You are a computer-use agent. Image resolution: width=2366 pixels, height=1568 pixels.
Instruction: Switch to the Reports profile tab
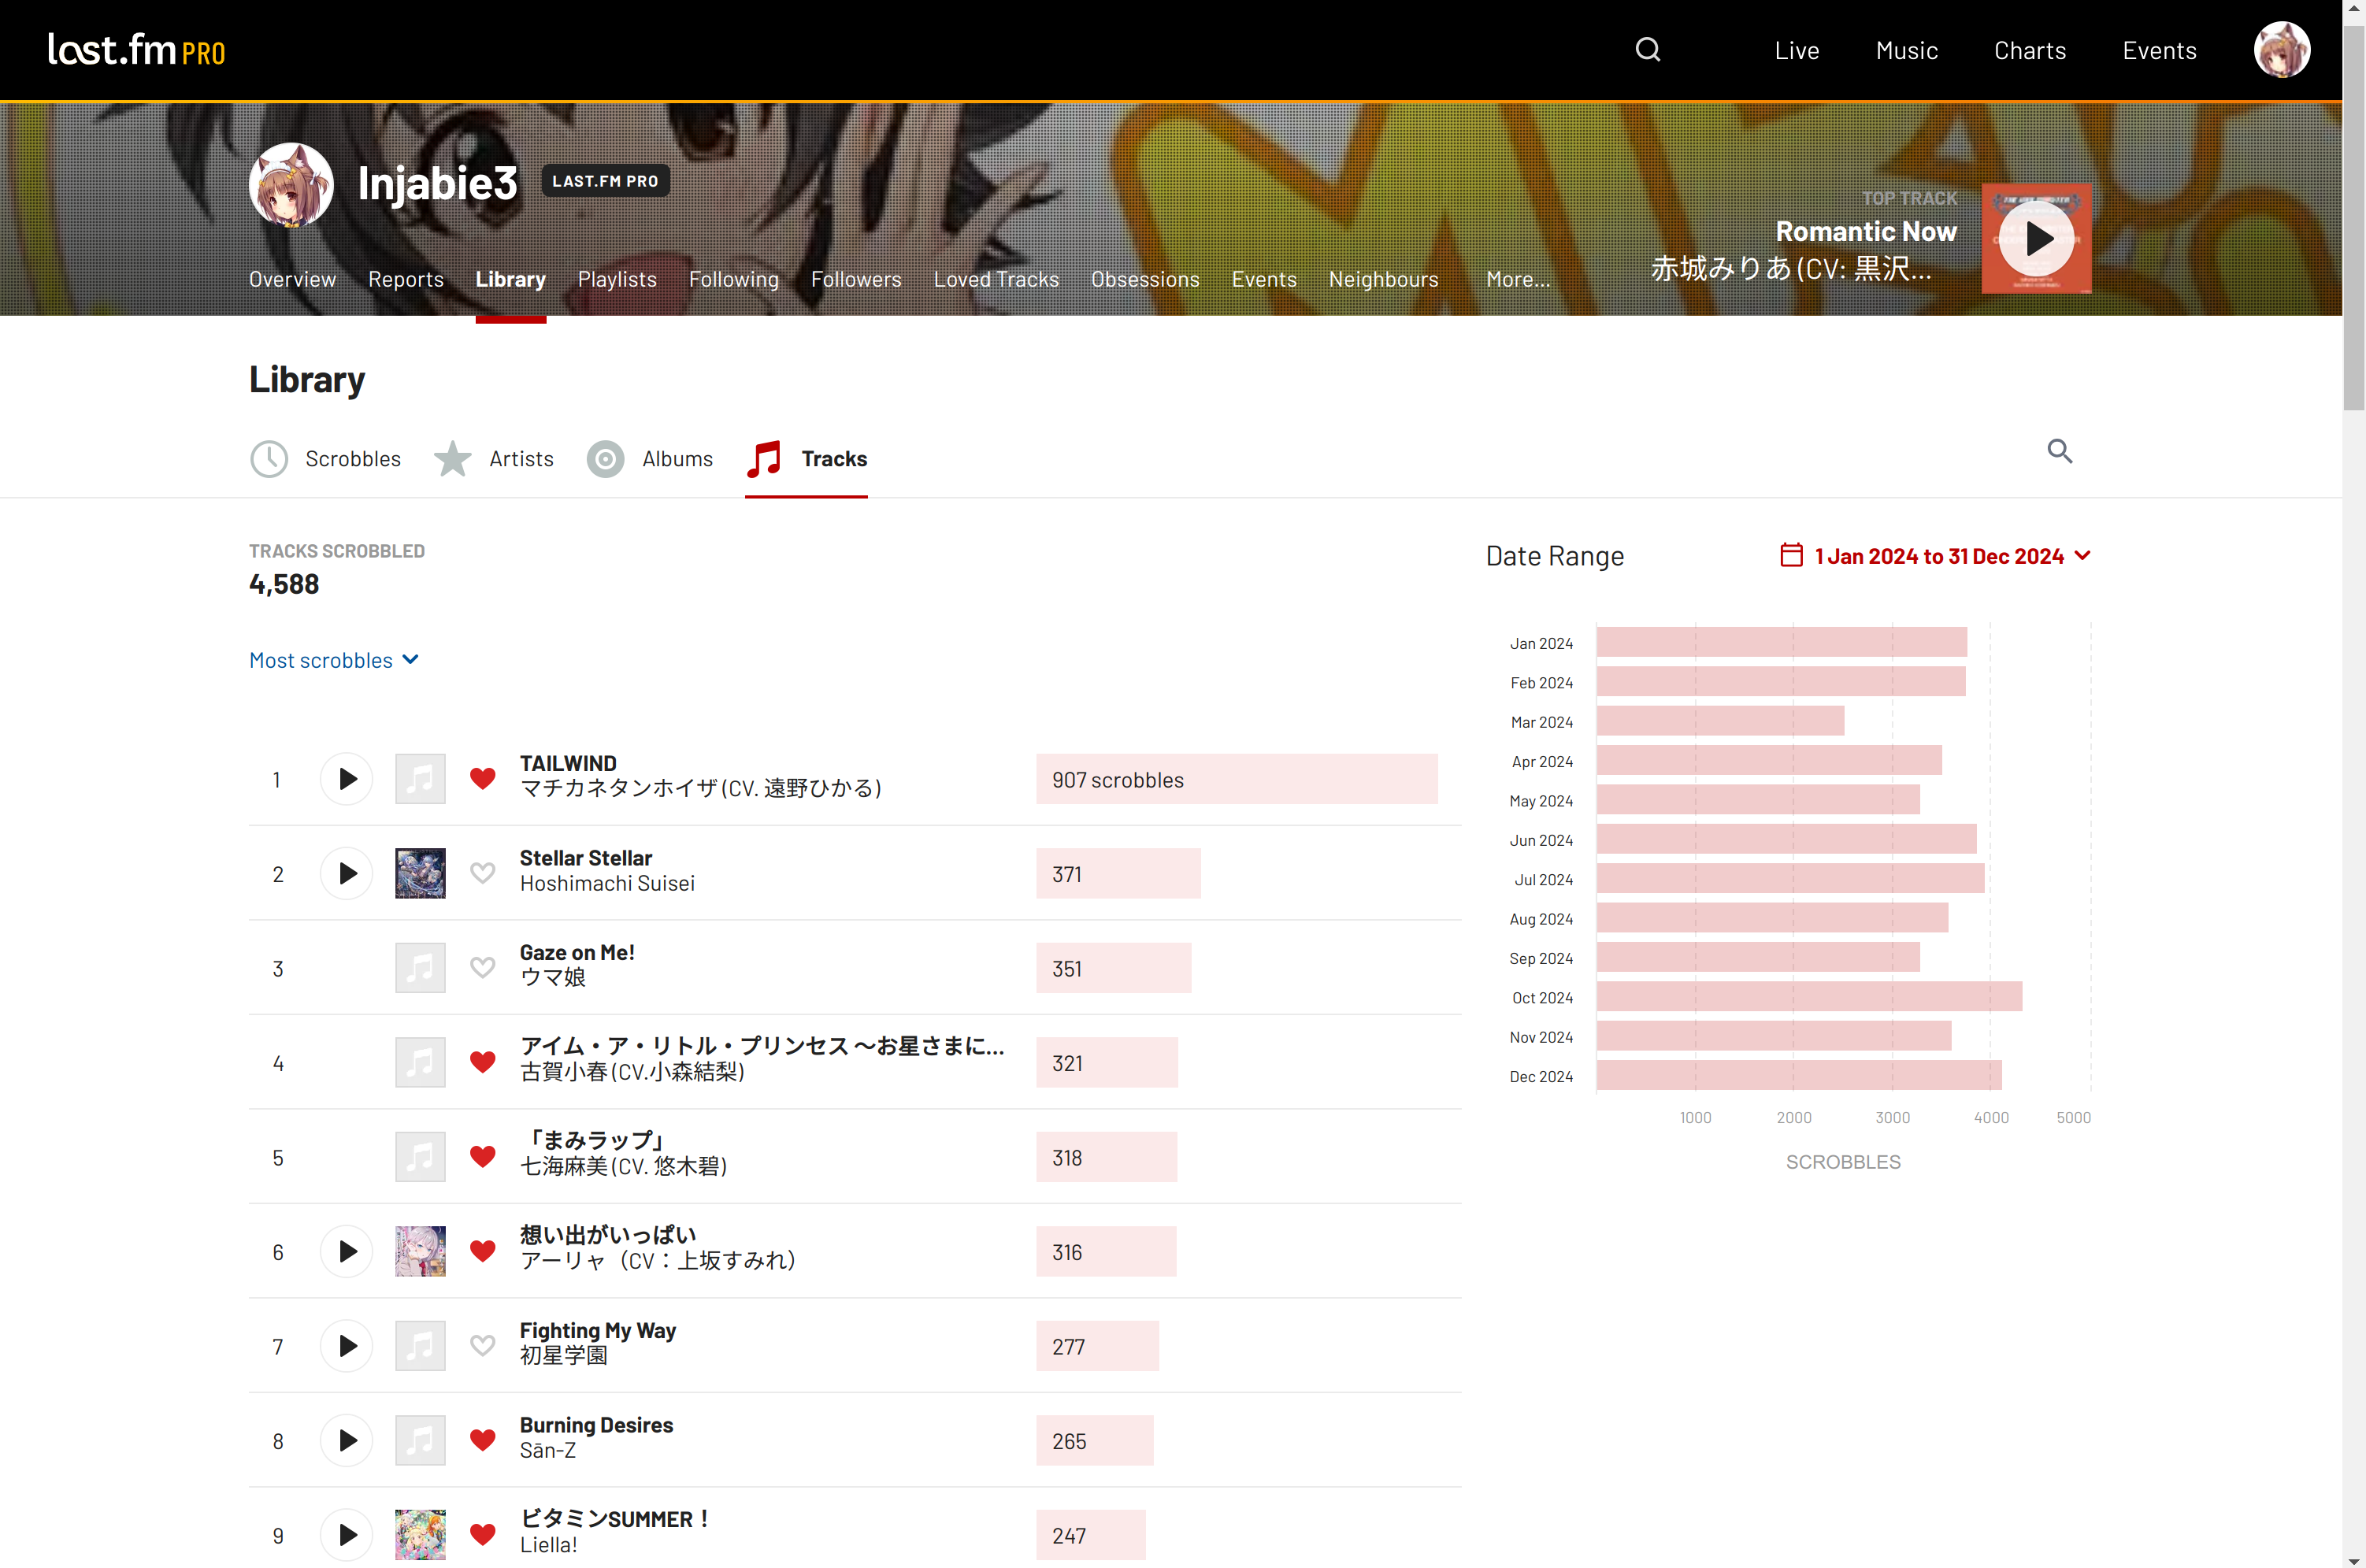point(406,280)
